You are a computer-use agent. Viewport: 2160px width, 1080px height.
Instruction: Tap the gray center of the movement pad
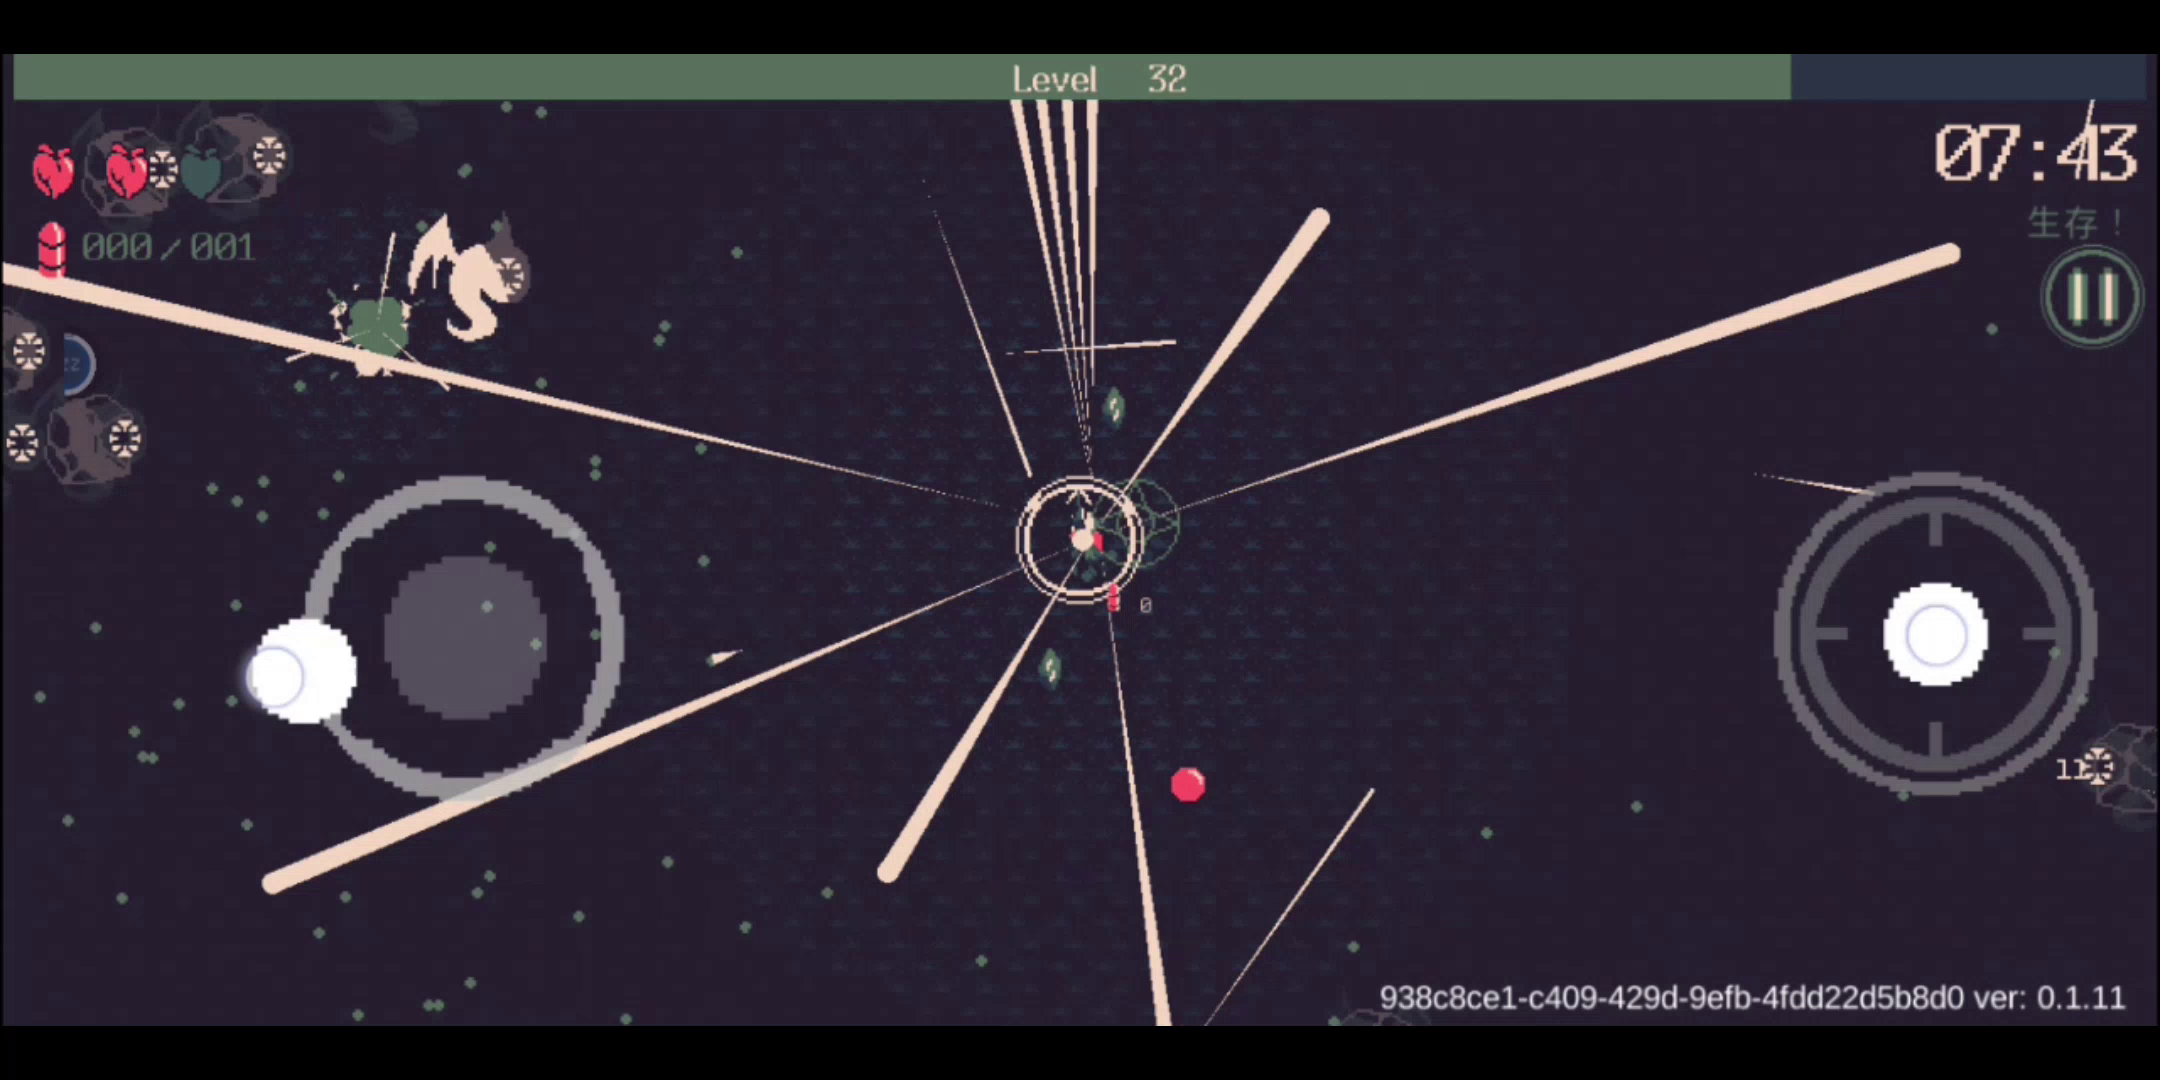[465, 638]
